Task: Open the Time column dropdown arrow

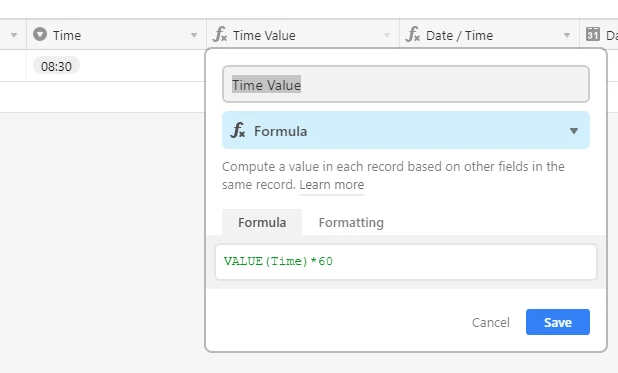Action: tap(194, 35)
